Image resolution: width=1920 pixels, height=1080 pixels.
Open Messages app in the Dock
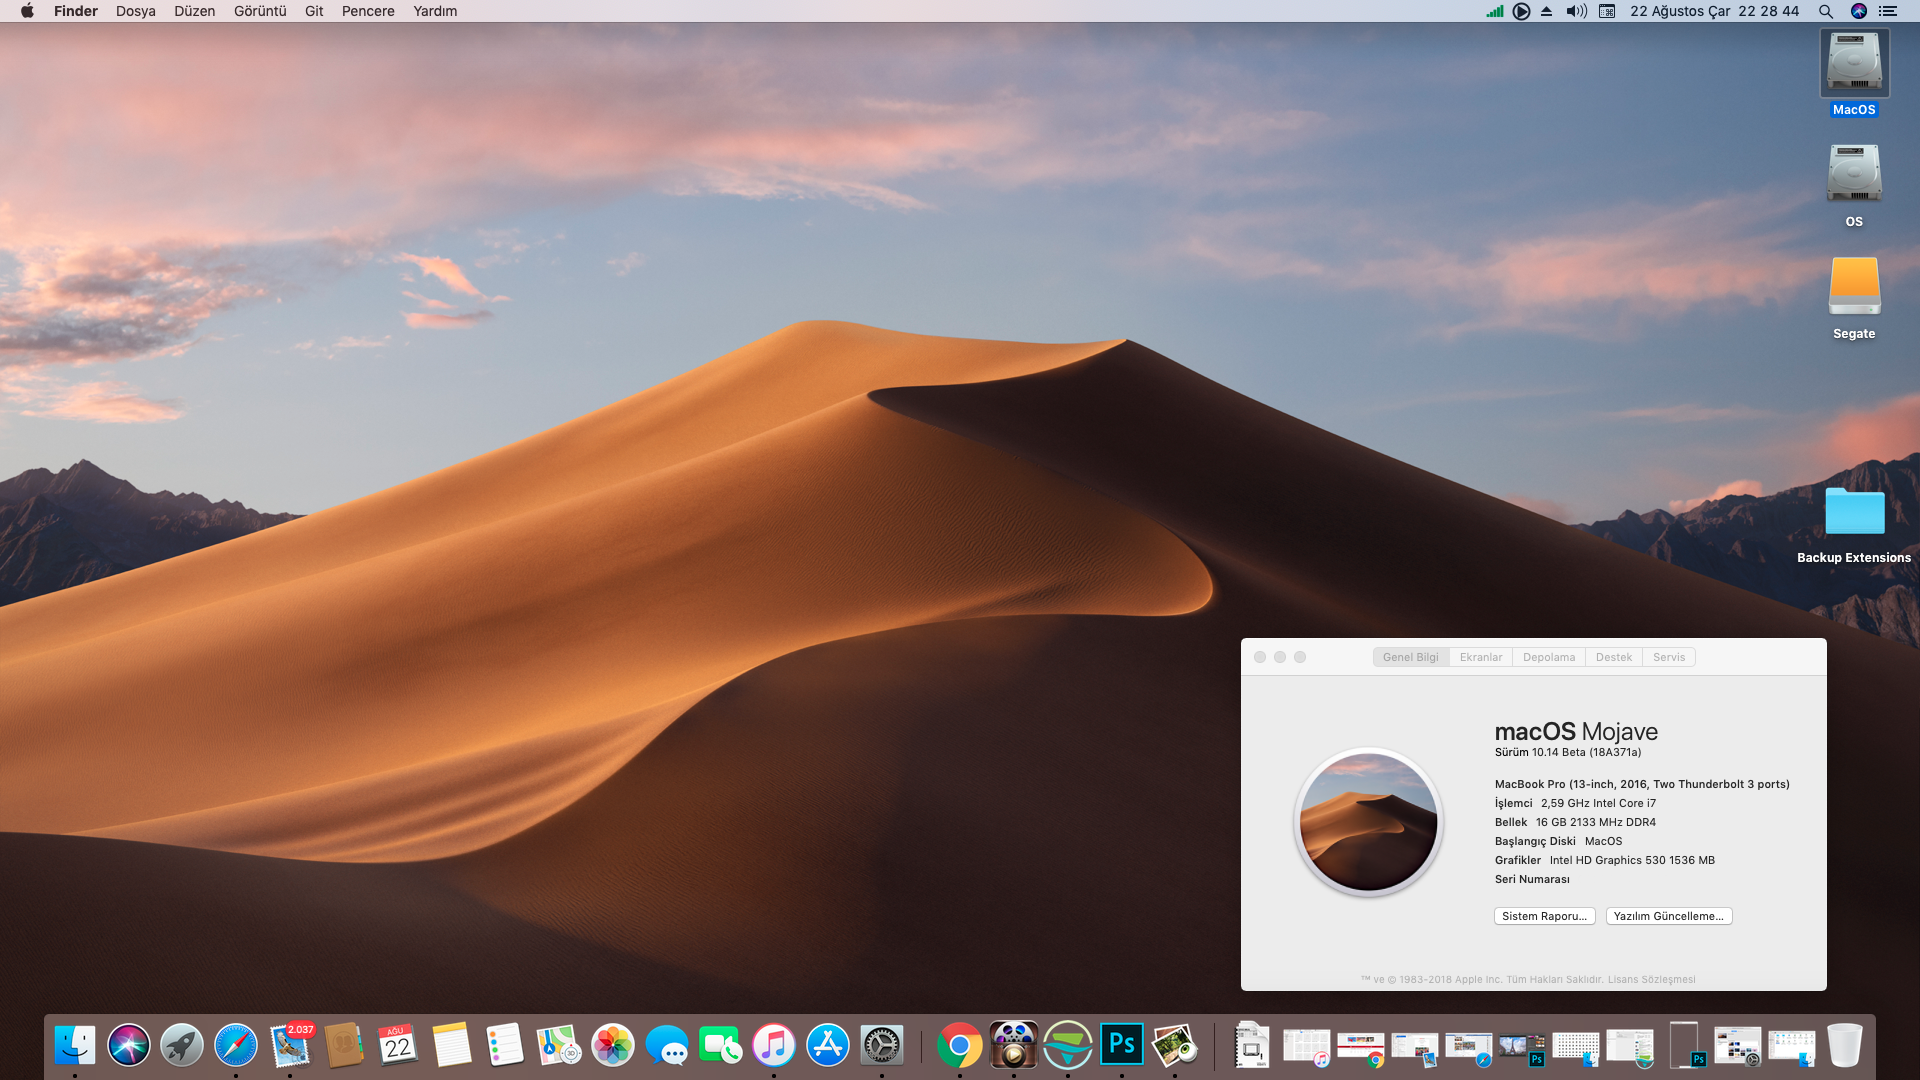[x=667, y=1045]
